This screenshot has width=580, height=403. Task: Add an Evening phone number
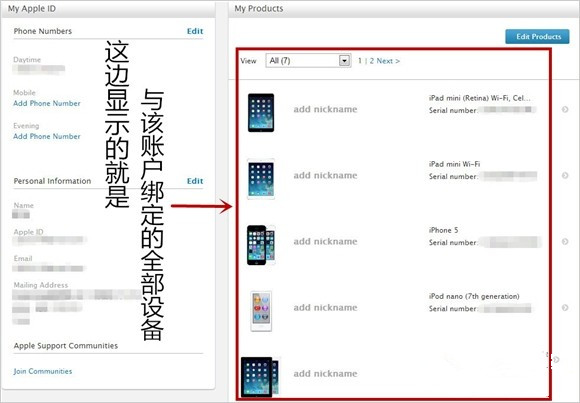point(47,136)
